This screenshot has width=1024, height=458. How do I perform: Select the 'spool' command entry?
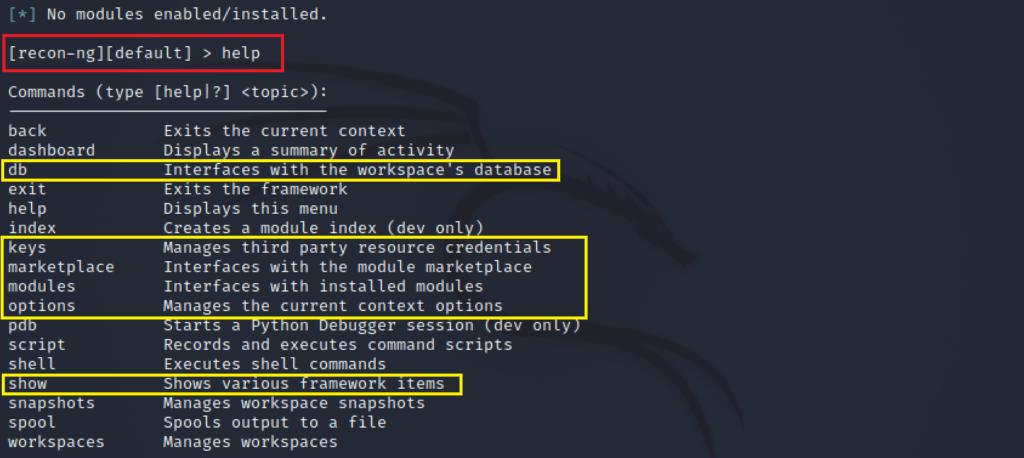tap(32, 423)
